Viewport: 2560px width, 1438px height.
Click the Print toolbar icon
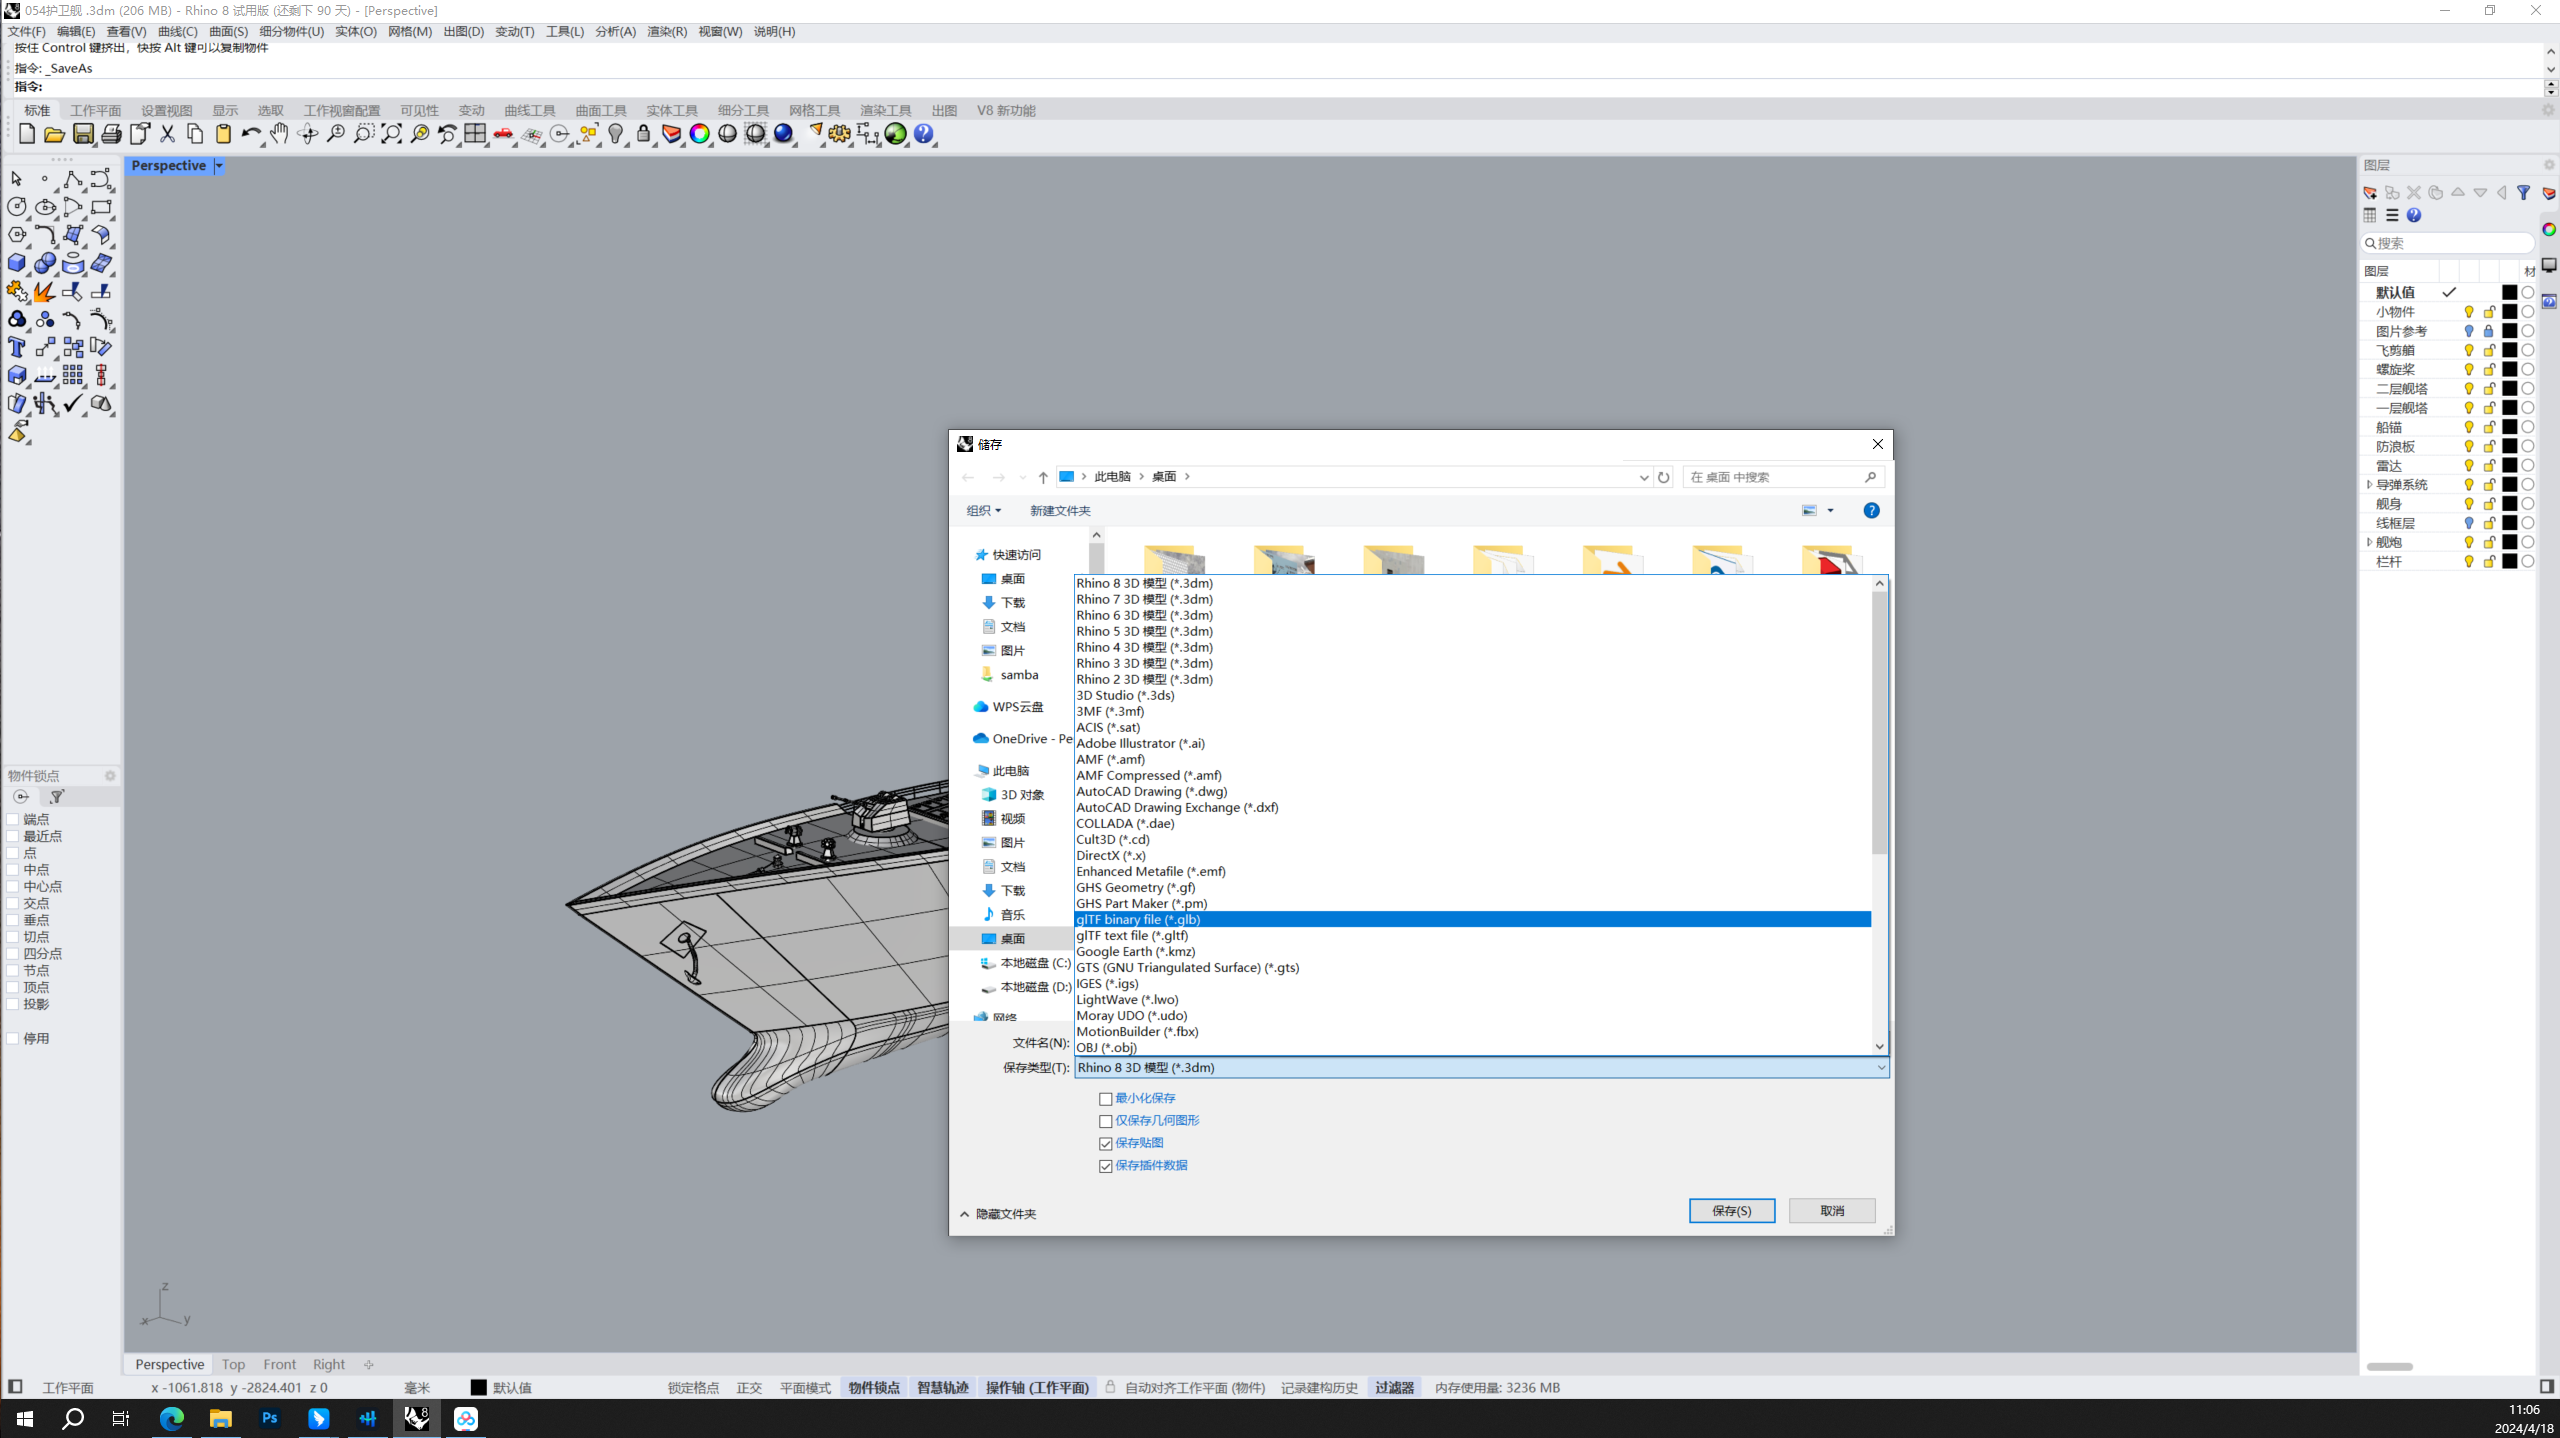pos(111,134)
